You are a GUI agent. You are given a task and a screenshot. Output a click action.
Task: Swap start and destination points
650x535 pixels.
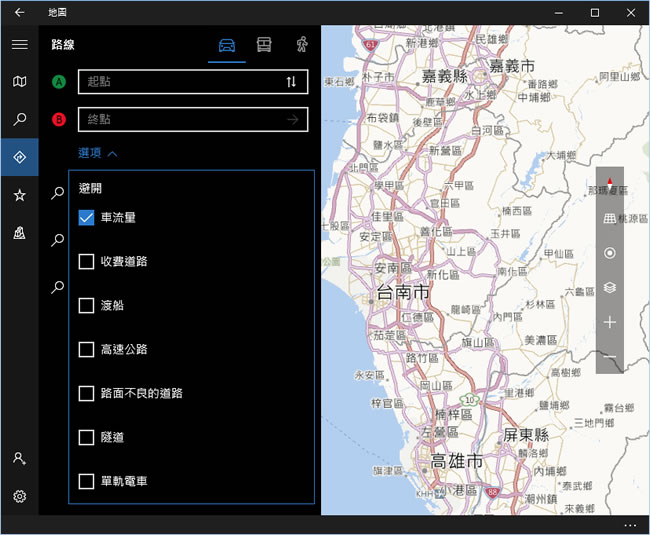pyautogui.click(x=291, y=82)
